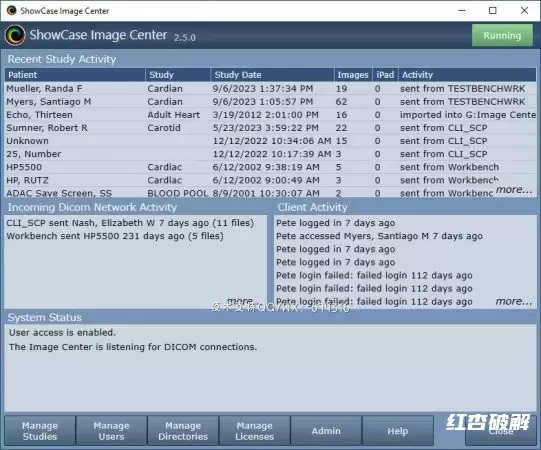This screenshot has height=450, width=541.
Task: Click the Recent Study Activity heading
Action: click(x=62, y=59)
